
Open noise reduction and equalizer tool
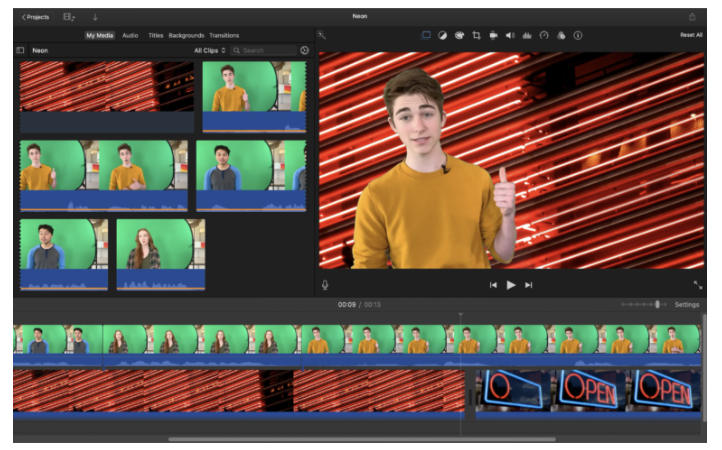click(527, 35)
